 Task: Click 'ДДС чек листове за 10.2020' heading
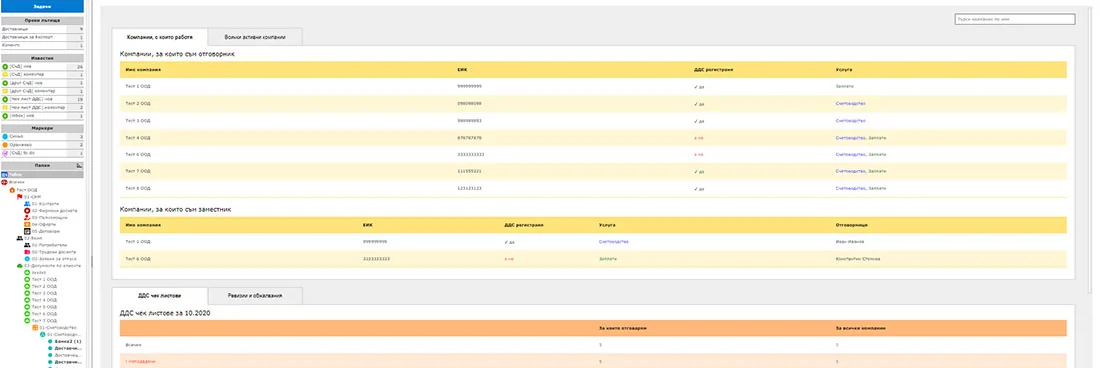pyautogui.click(x=166, y=313)
